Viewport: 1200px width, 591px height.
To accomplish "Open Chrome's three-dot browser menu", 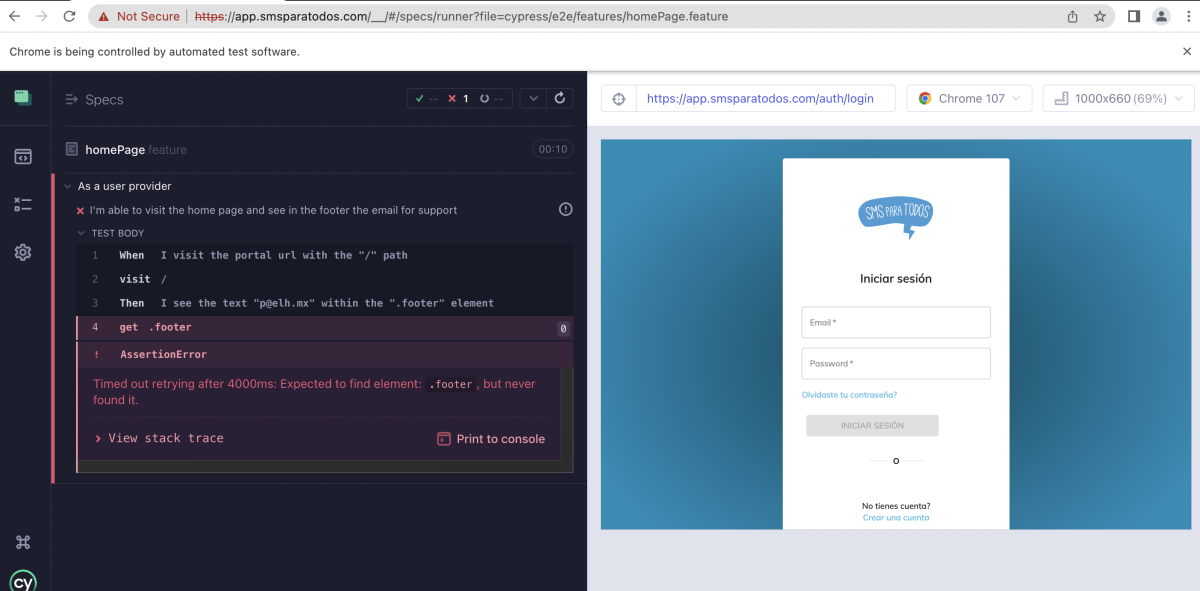I will 1189,16.
